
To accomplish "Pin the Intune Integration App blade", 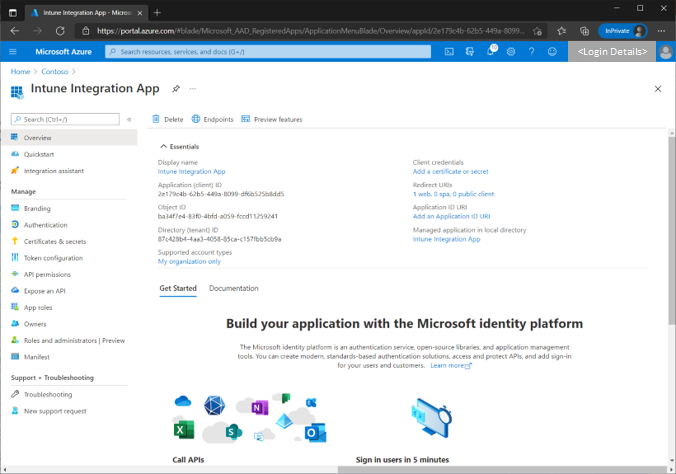I will pos(176,88).
